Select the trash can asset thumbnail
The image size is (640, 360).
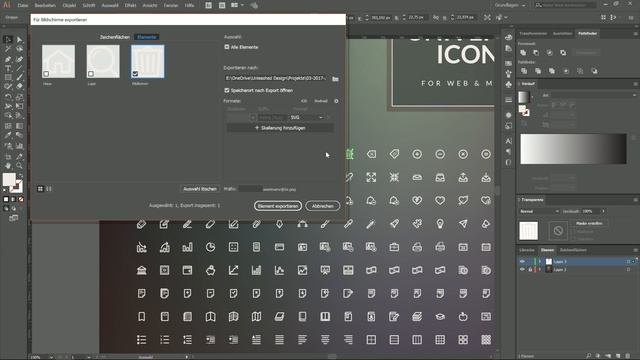147,61
